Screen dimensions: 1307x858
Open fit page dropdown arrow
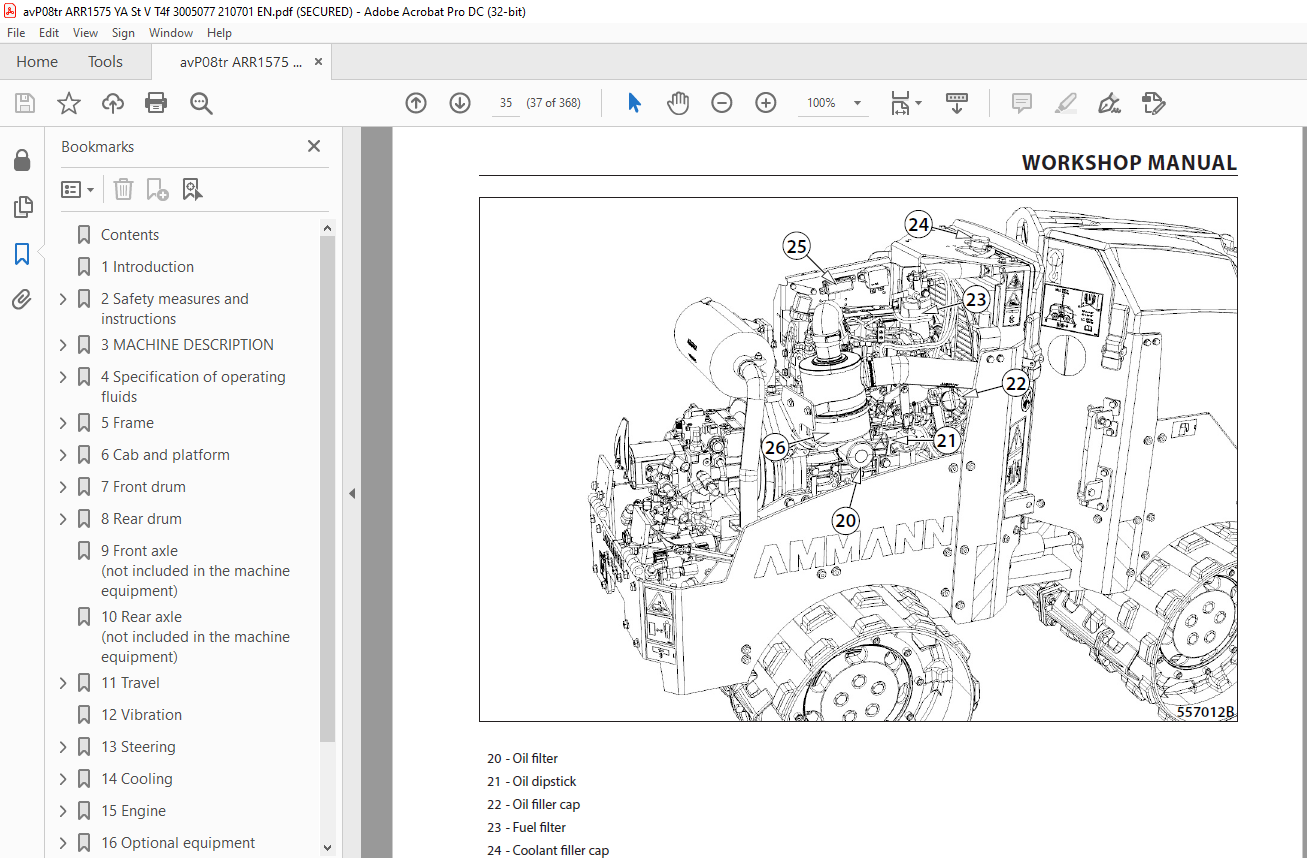point(918,103)
